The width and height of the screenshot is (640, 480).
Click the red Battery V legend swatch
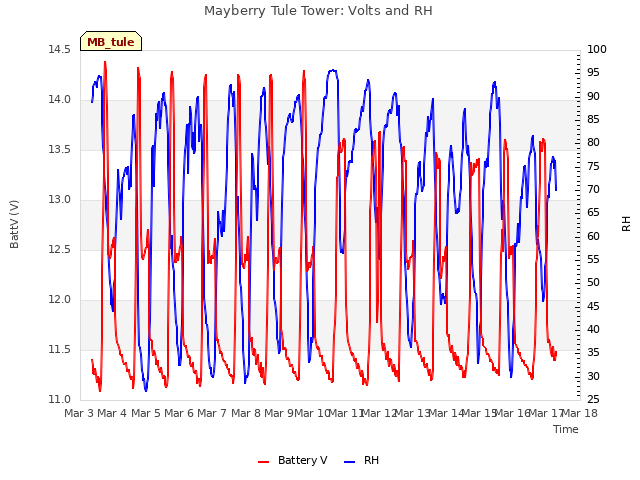click(x=264, y=462)
